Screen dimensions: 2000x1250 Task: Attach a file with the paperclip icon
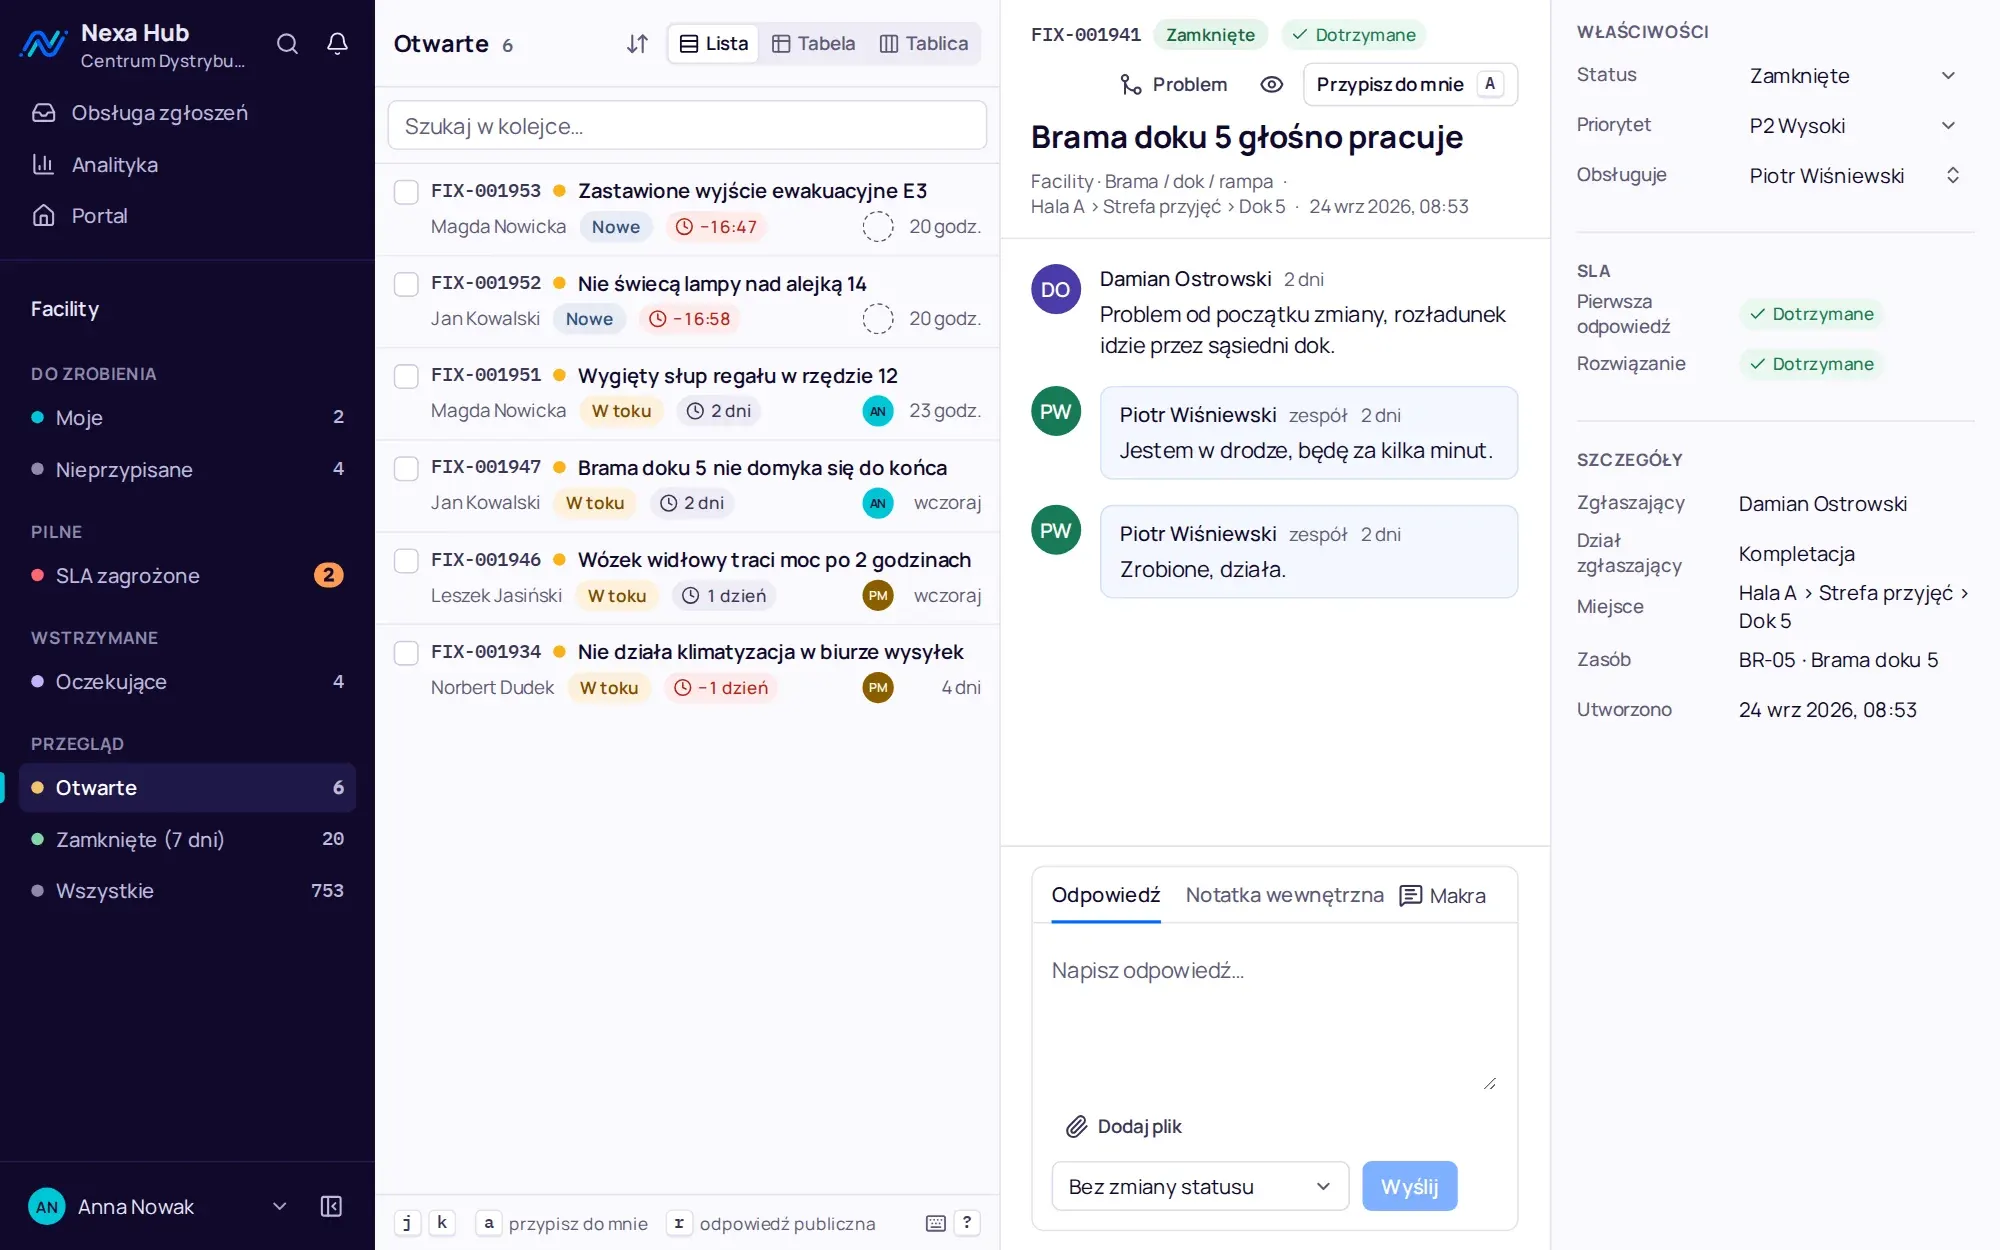click(x=1076, y=1127)
